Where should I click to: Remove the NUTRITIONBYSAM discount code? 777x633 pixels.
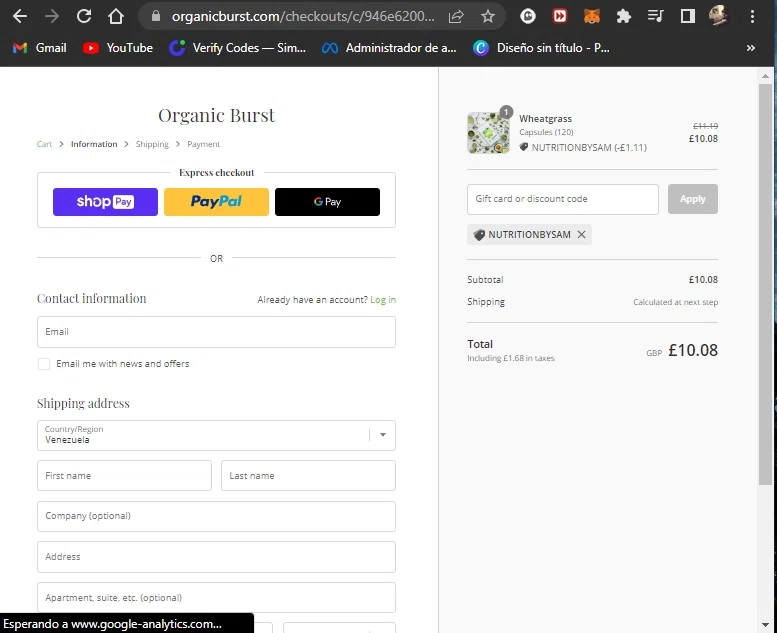[582, 234]
